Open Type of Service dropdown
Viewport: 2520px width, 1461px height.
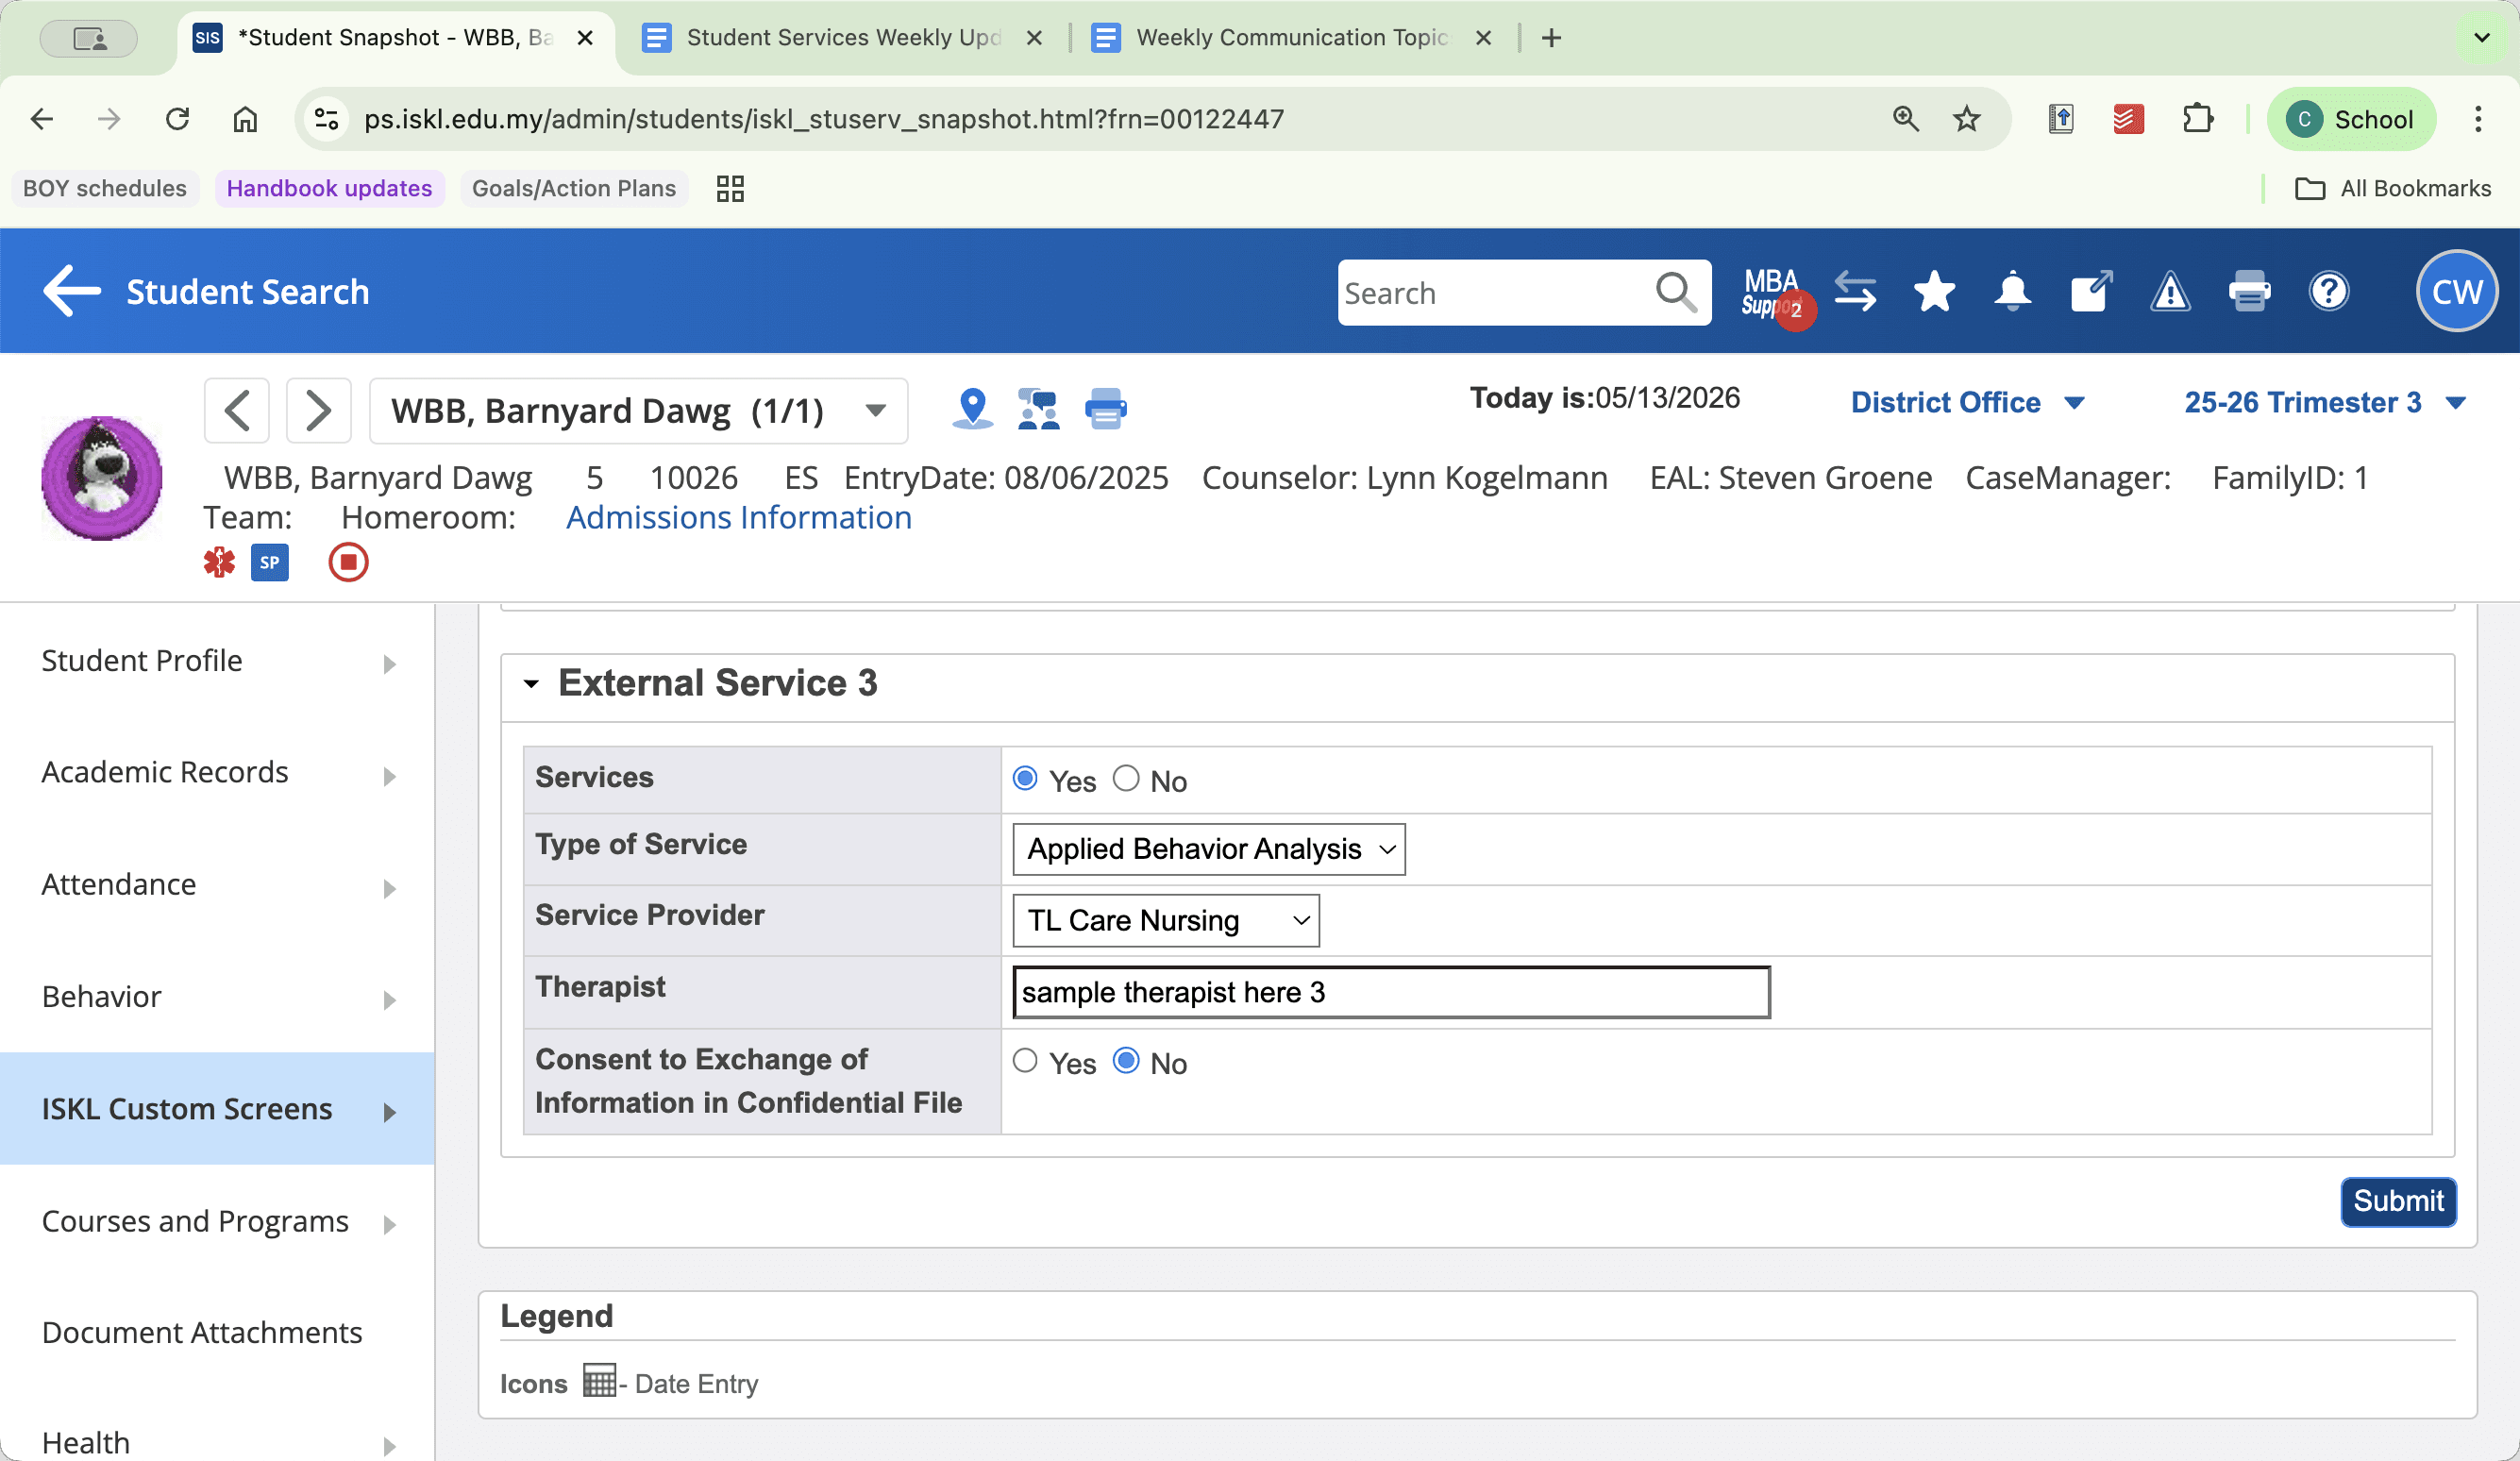click(1208, 849)
